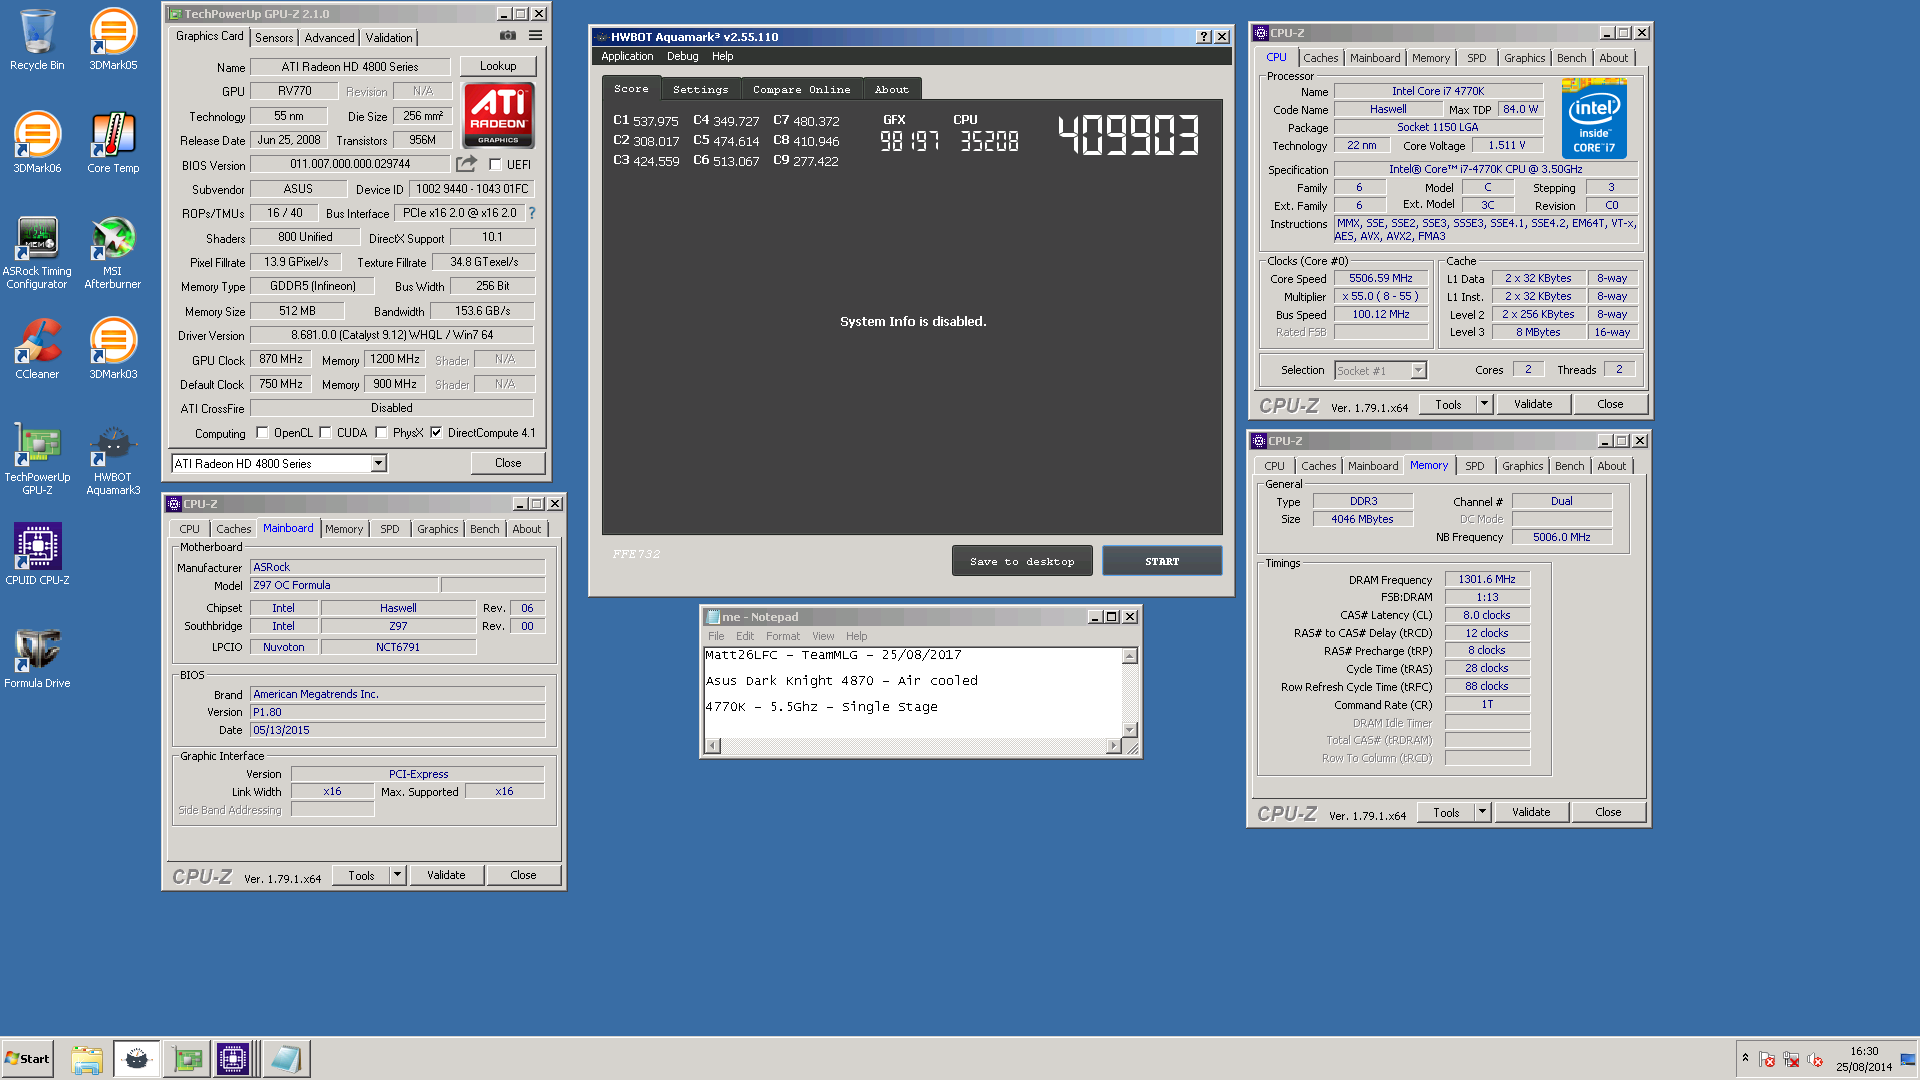Launch 3DMark03 desktop shortcut
This screenshot has height=1080, width=1920.
point(113,349)
